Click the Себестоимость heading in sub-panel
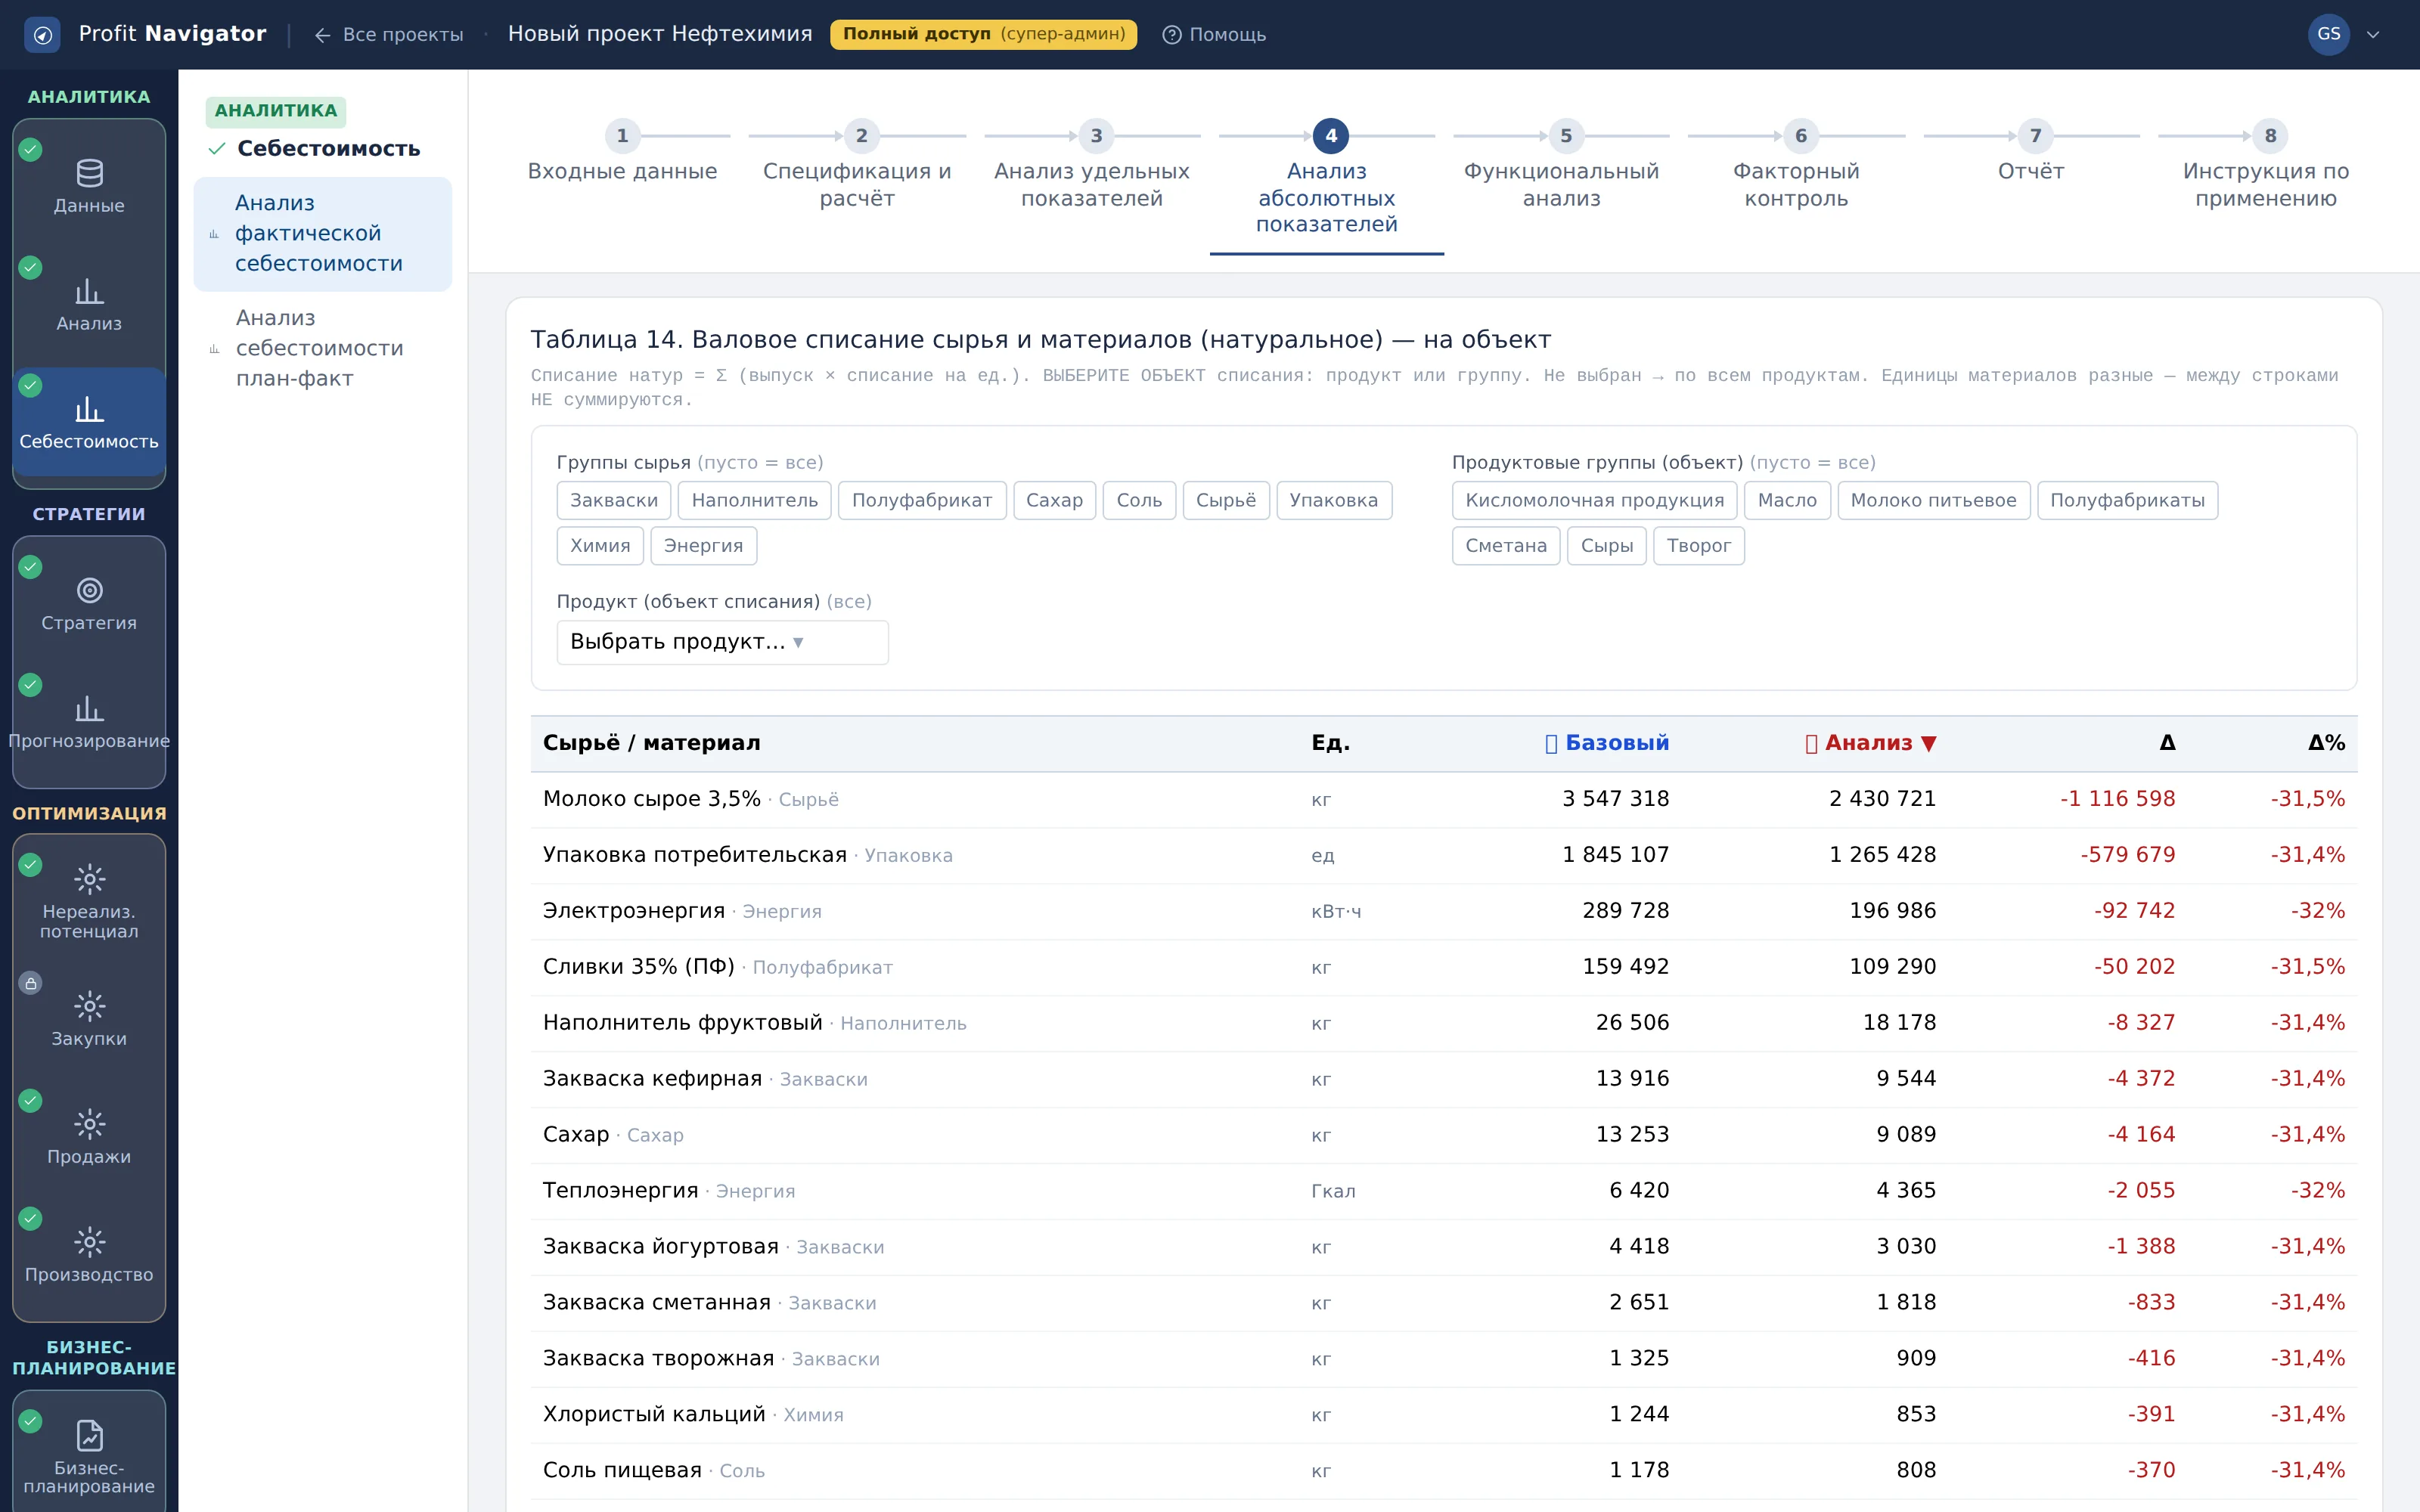 [328, 148]
